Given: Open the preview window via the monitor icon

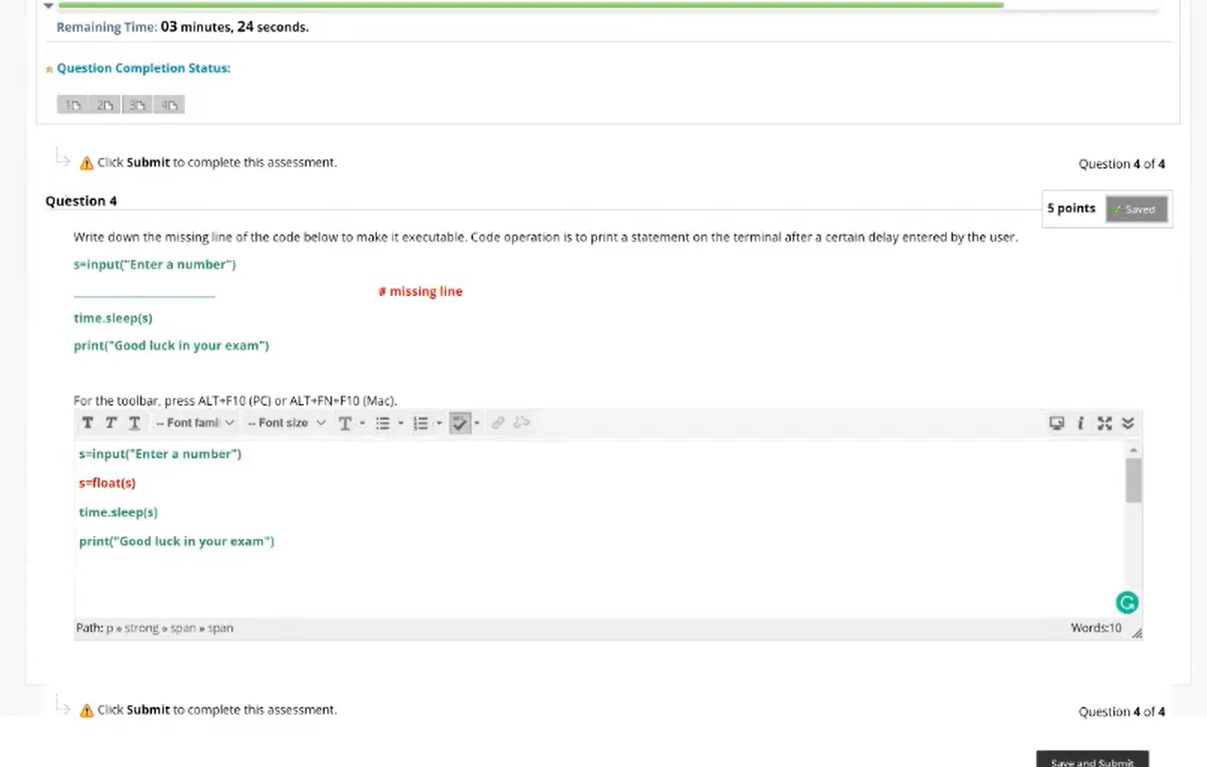Looking at the screenshot, I should [1056, 423].
